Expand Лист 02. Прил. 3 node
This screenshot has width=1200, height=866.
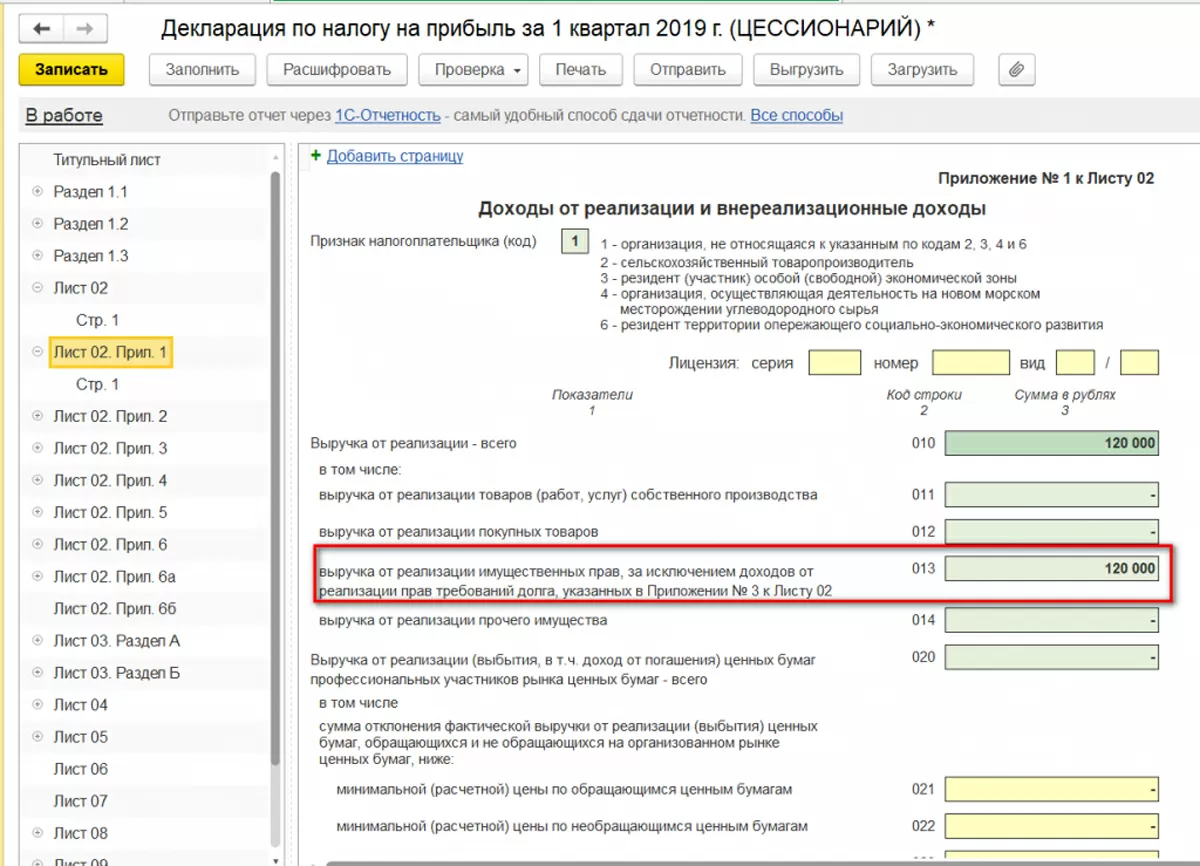(38, 448)
